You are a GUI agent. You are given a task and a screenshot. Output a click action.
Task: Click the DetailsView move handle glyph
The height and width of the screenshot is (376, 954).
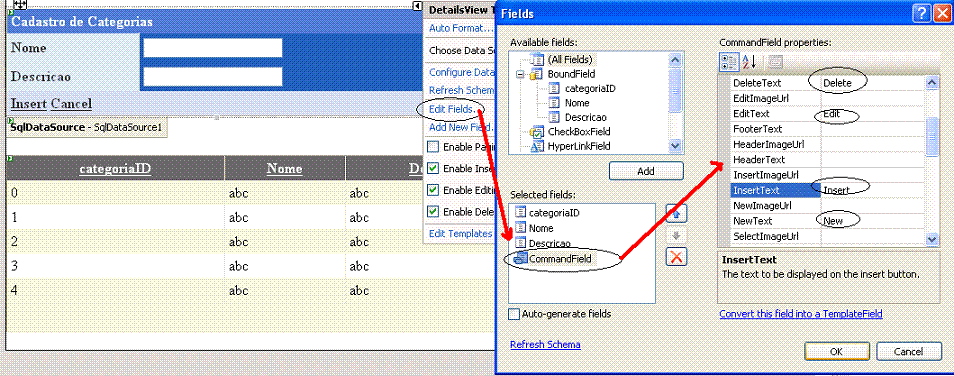[19, 4]
